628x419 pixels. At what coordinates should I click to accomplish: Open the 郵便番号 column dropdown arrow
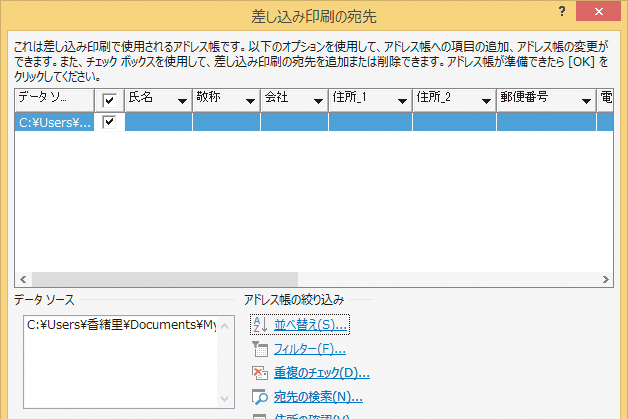coord(586,101)
